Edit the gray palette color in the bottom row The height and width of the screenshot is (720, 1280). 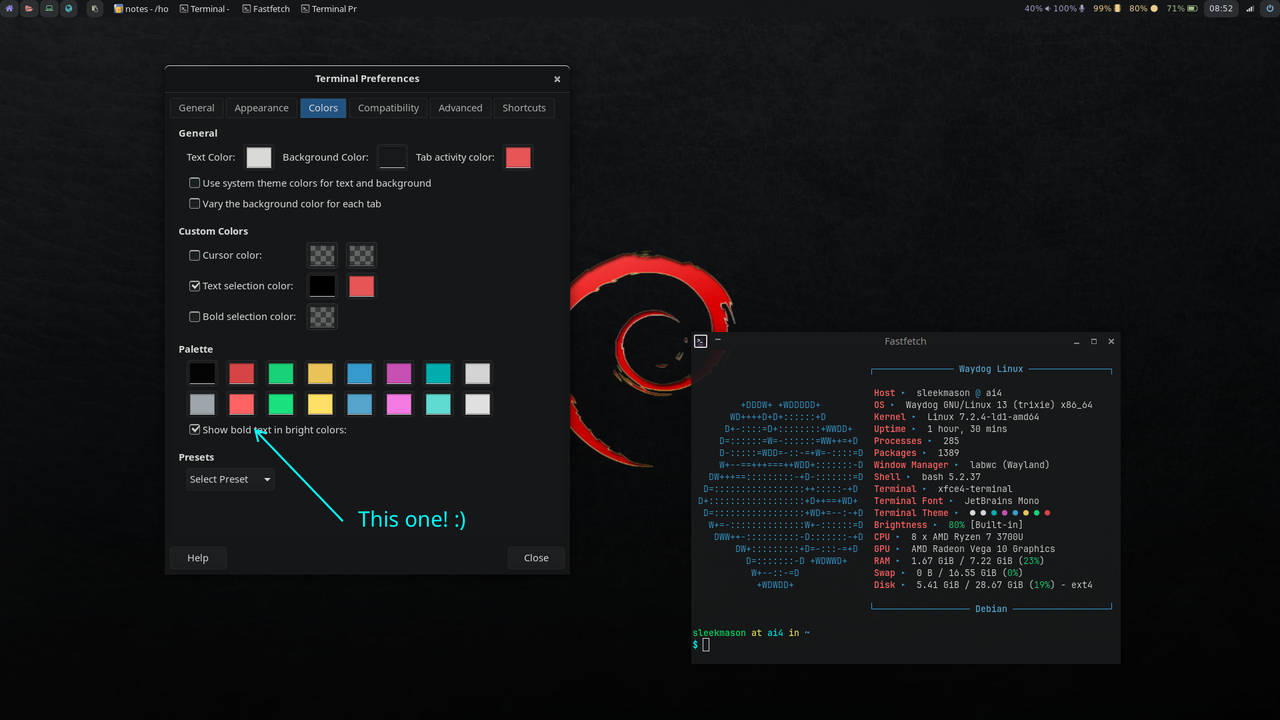202,404
